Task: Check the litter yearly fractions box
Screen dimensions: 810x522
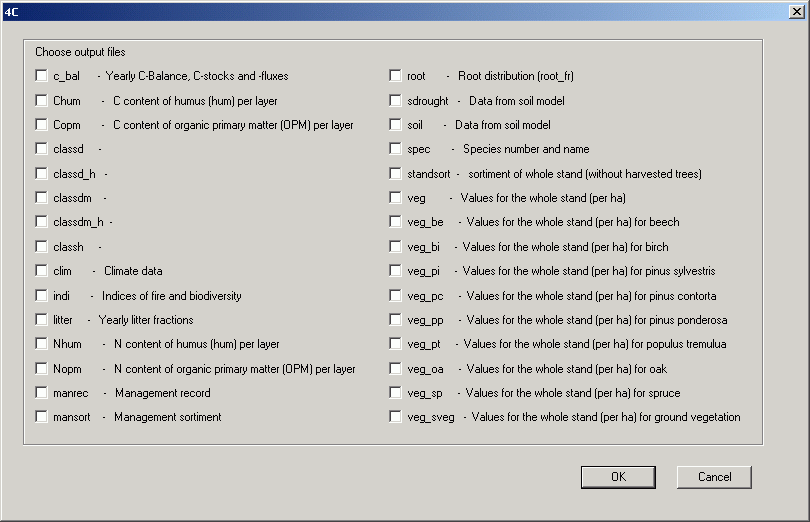Action: click(41, 320)
